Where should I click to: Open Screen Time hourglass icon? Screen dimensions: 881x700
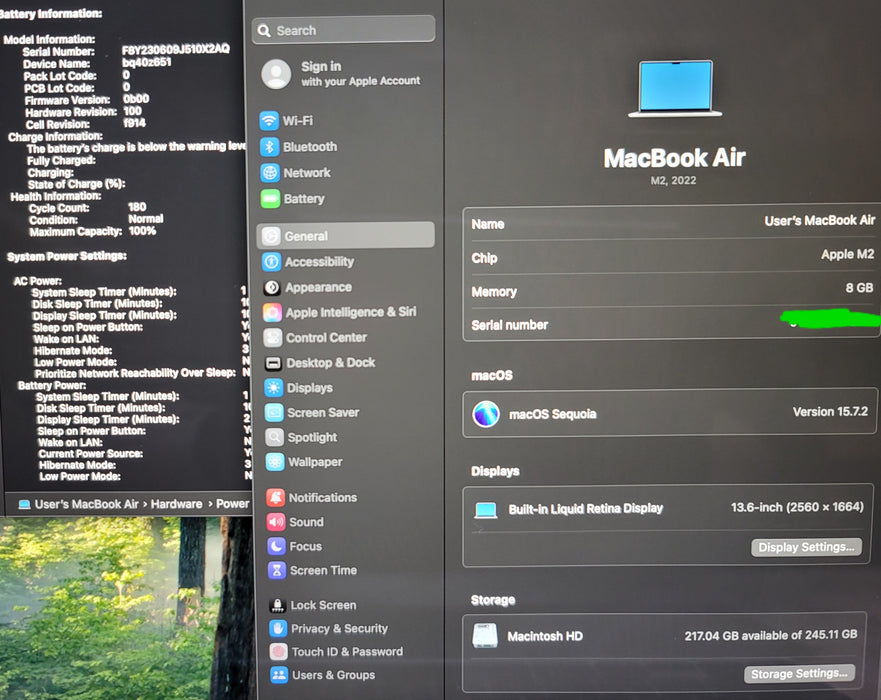[276, 570]
